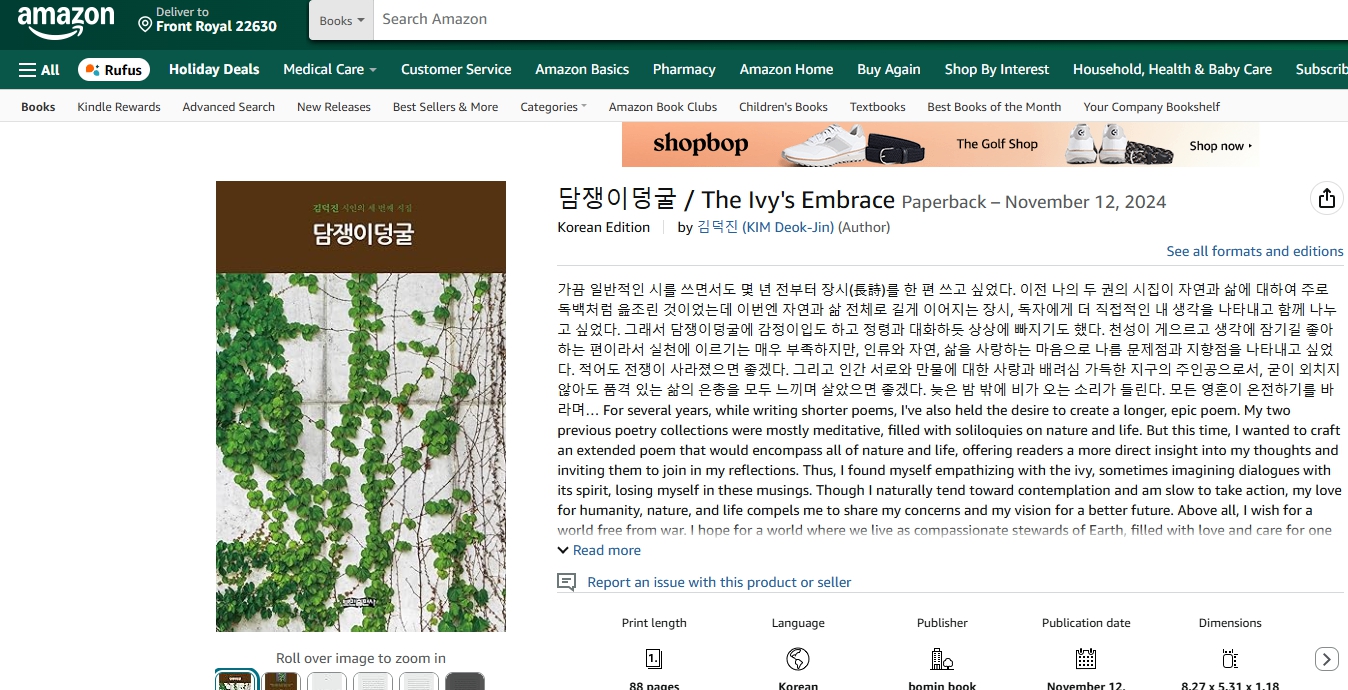Screen dimensions: 1348x690
Task: Open Amazon Book Clubs
Action: (663, 107)
